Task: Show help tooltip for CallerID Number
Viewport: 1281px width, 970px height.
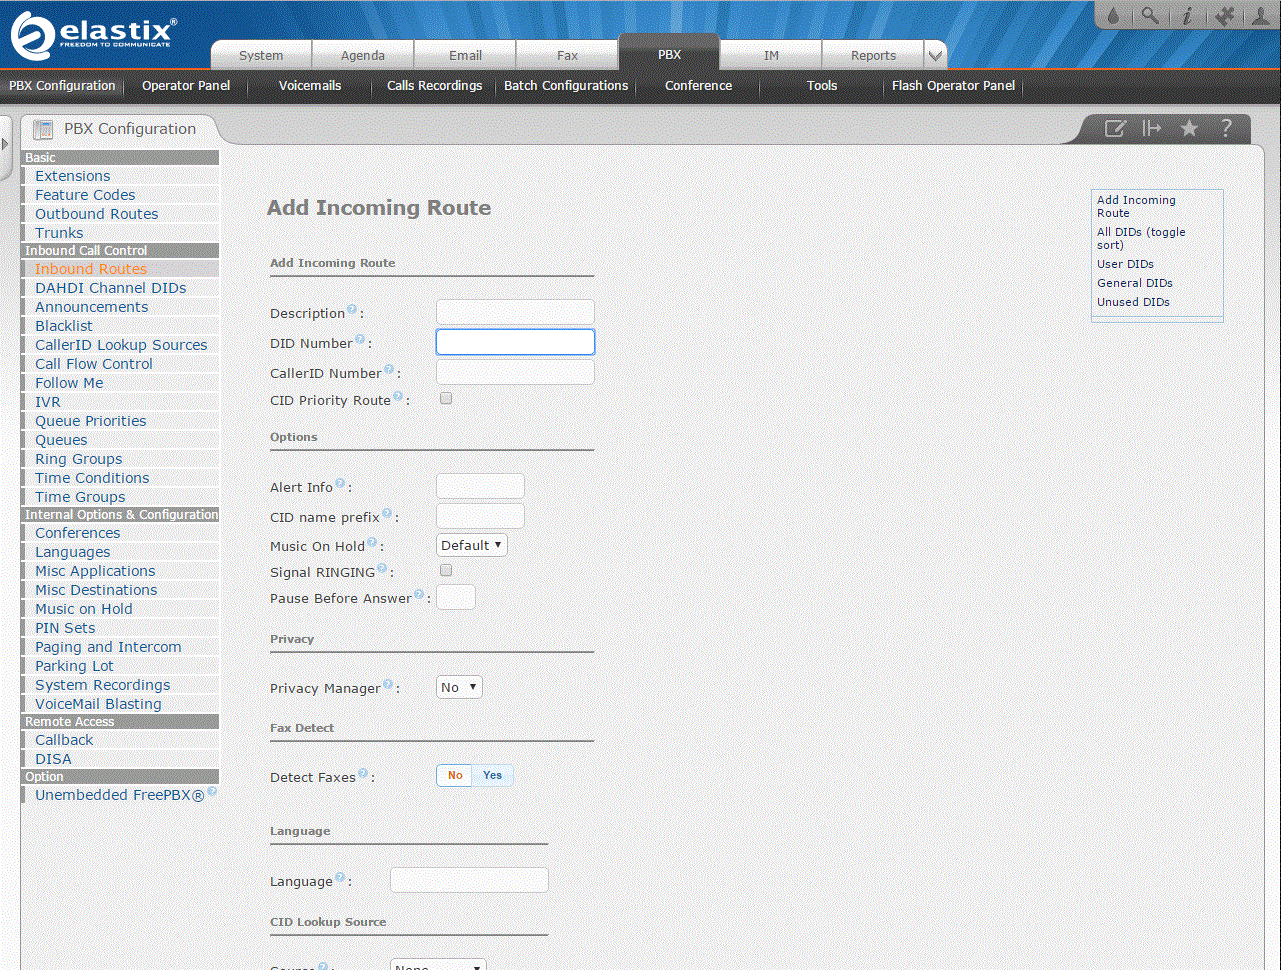Action: point(389,370)
